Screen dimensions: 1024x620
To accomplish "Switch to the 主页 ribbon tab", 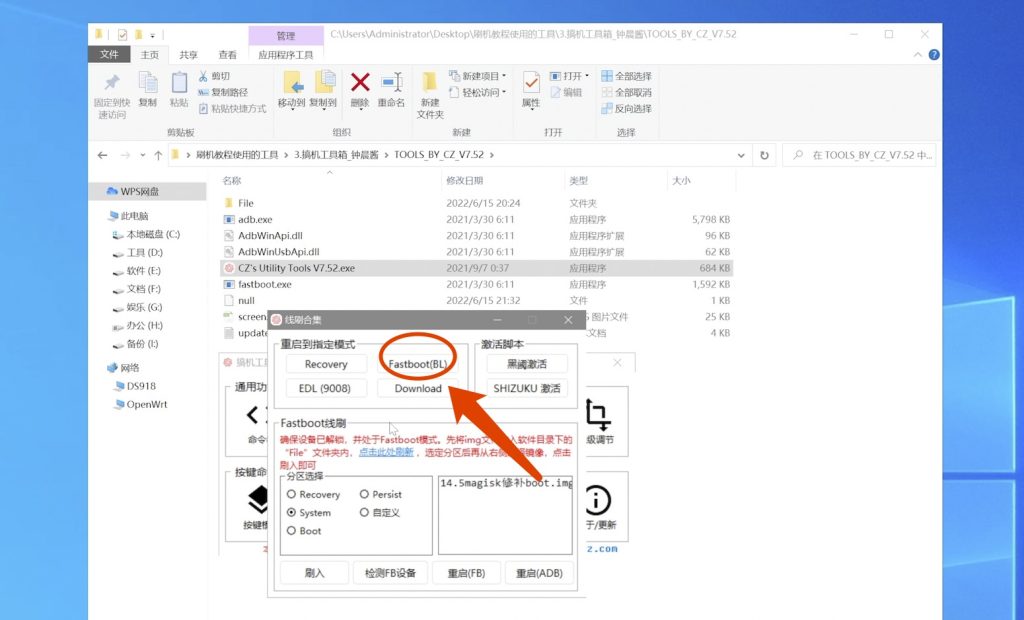I will pos(150,55).
